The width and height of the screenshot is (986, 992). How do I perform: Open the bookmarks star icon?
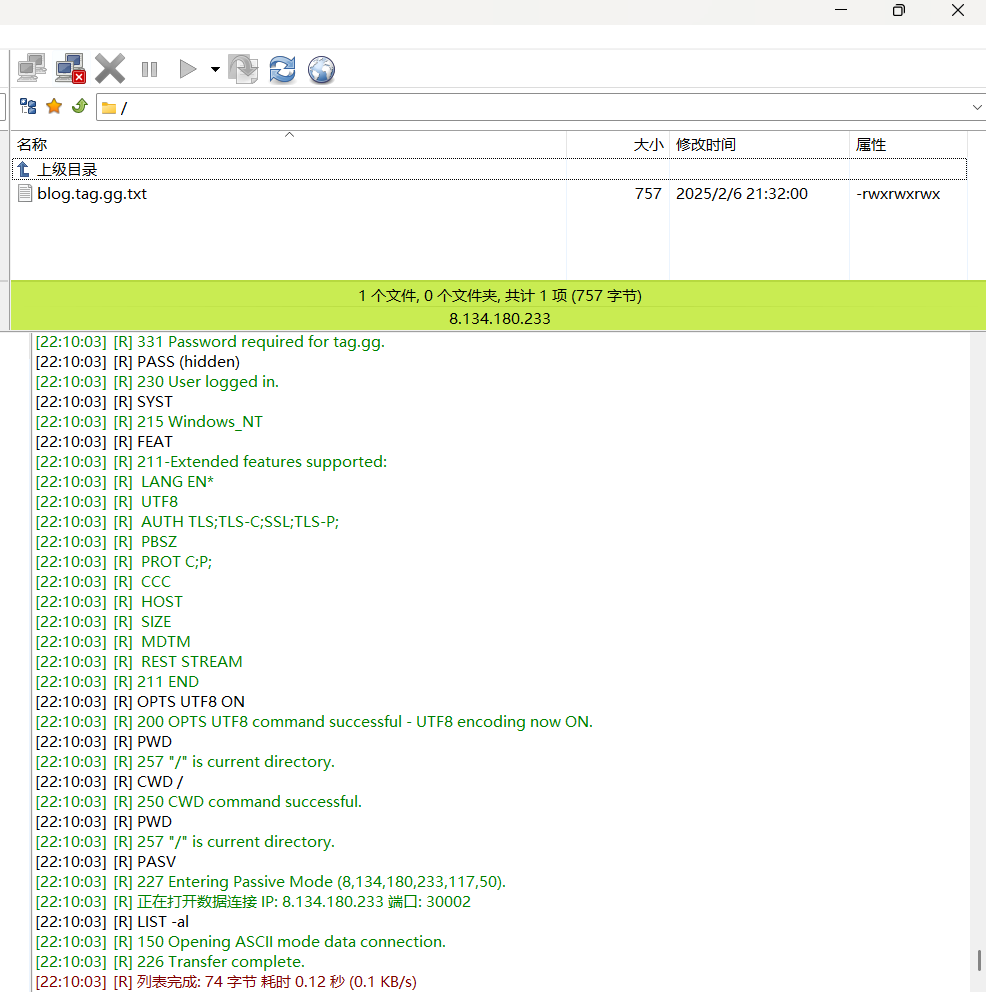(x=54, y=107)
